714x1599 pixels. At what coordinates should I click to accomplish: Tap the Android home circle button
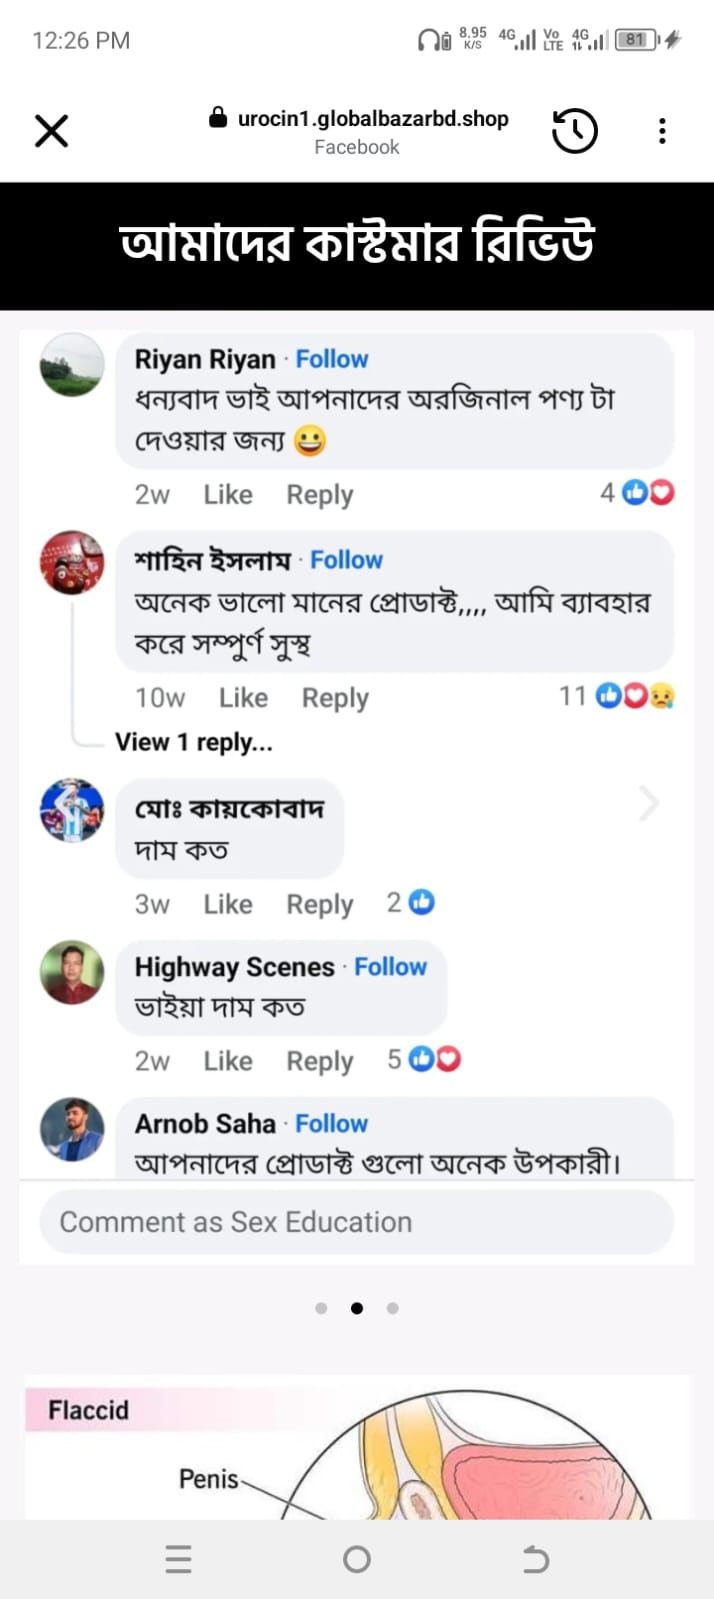[357, 1559]
